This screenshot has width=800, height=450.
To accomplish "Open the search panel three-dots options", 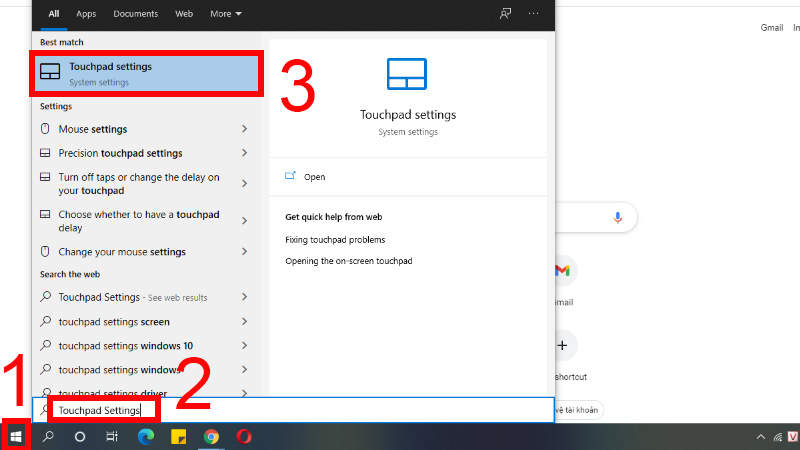I will pyautogui.click(x=534, y=14).
